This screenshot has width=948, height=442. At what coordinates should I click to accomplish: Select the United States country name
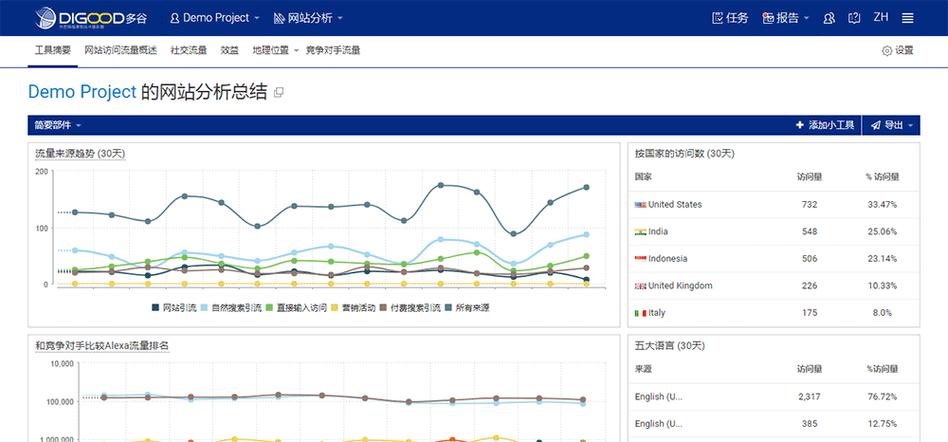coord(675,204)
